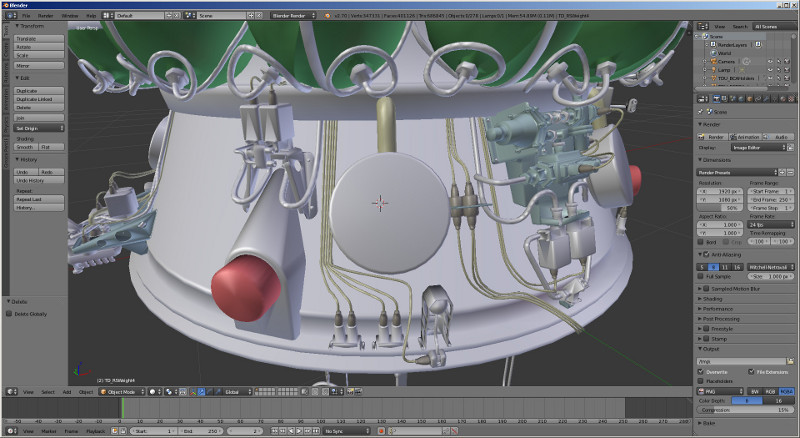800x438 pixels.
Task: Click the timeline record keyframe icon
Action: [x=381, y=431]
